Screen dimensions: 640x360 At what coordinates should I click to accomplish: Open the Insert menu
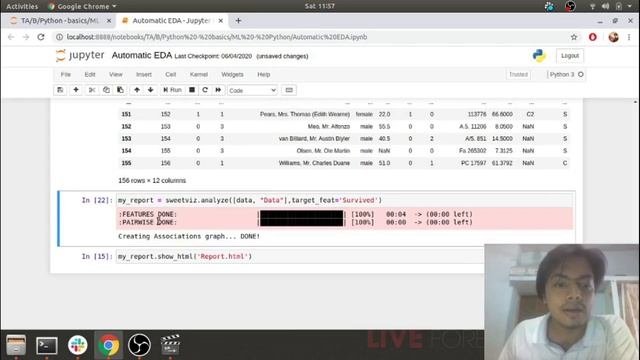[144, 74]
